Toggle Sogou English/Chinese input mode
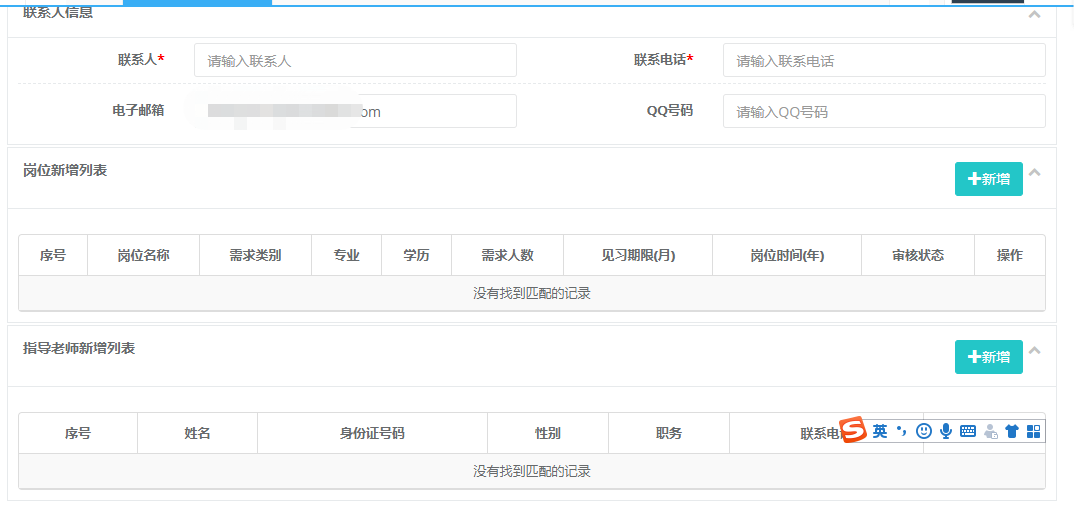This screenshot has height=523, width=1074. [880, 431]
